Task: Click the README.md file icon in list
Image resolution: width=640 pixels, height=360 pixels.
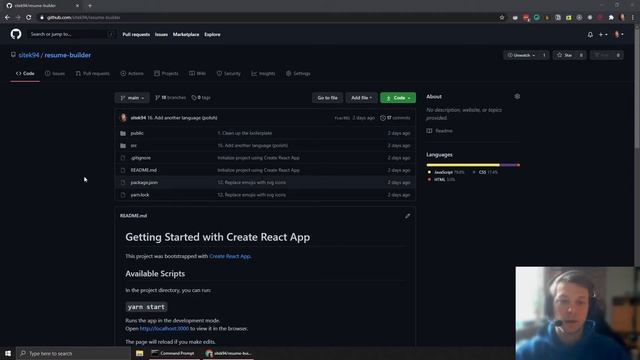Action: tap(123, 170)
